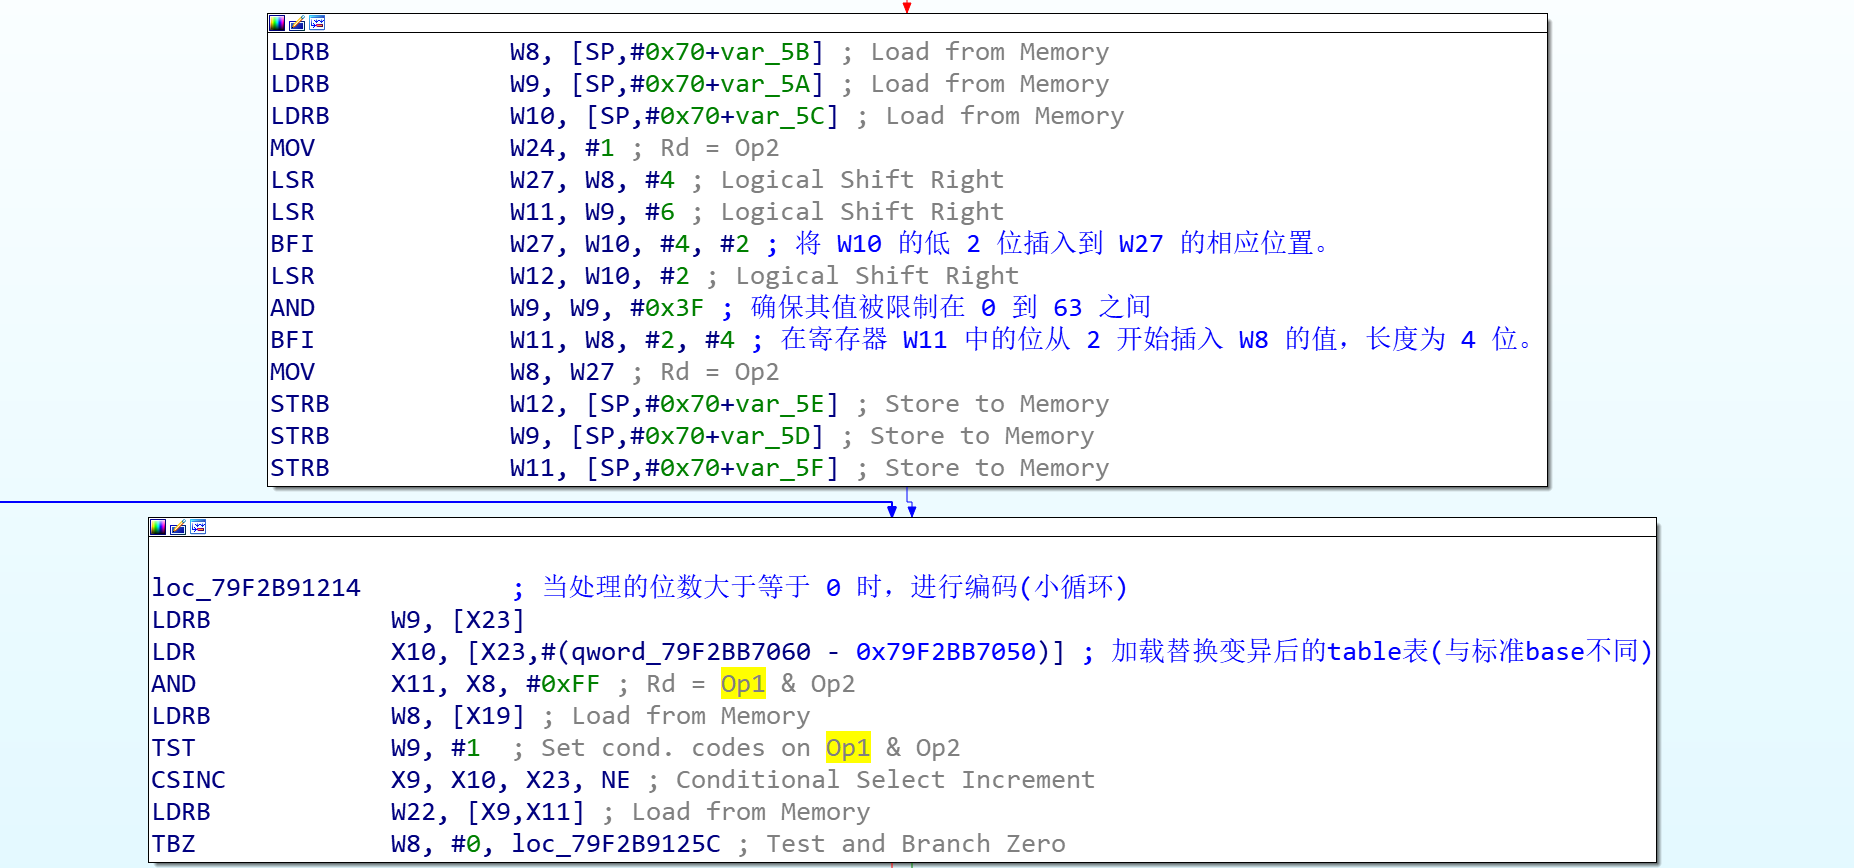Screen dimensions: 1854x868
Task: Click var_5F in the STRB W11 line
Action: click(780, 468)
